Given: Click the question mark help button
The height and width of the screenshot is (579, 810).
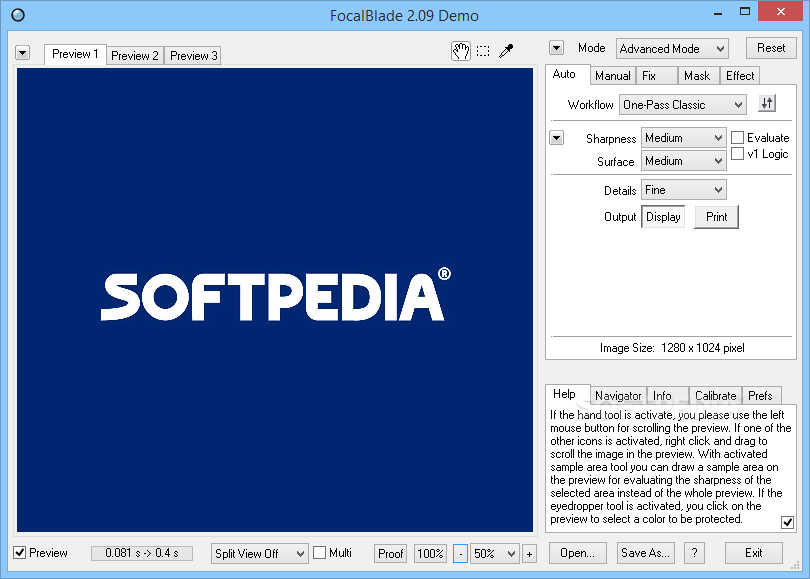Looking at the screenshot, I should coord(694,553).
